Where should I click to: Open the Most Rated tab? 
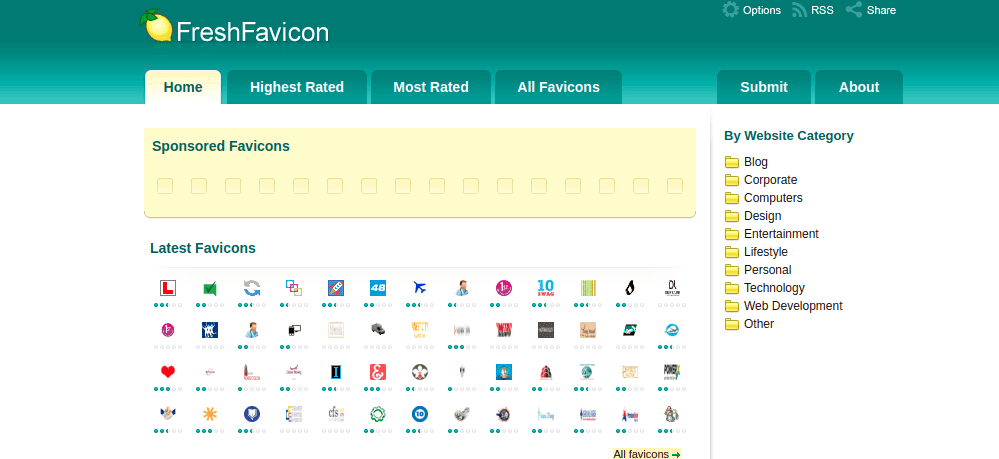coord(431,87)
